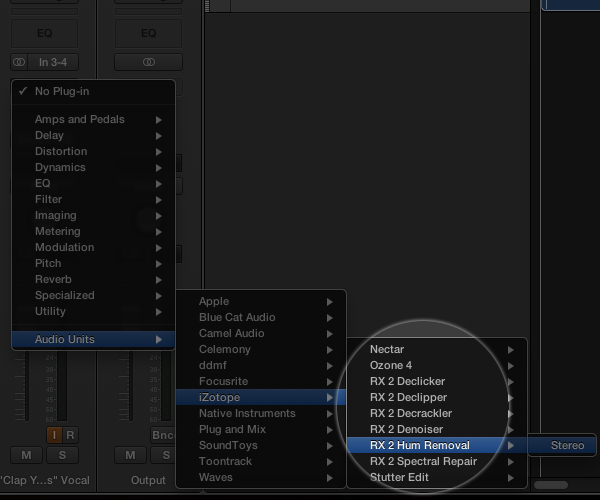Choose RX 2 Declicker plug-in
The height and width of the screenshot is (500, 600).
click(x=437, y=381)
